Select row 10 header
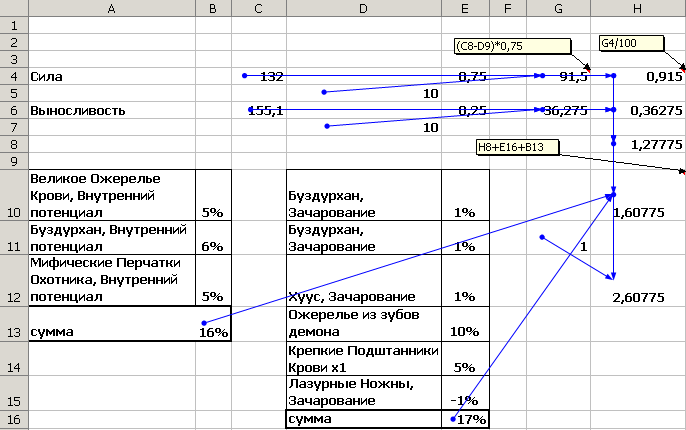Viewport: 686px width, 430px height. click(x=14, y=195)
